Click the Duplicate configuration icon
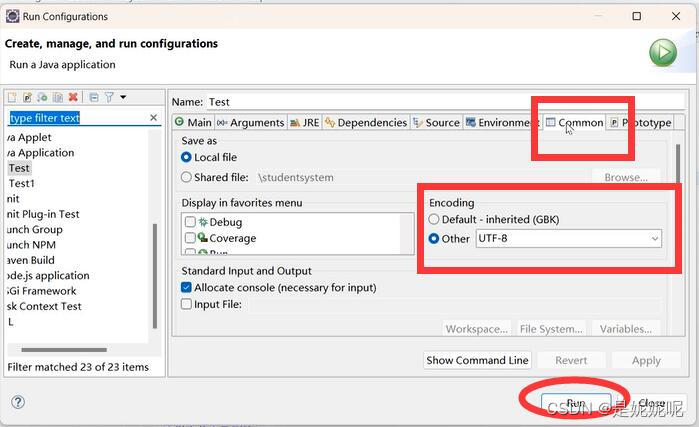This screenshot has height=427, width=699. click(x=58, y=97)
